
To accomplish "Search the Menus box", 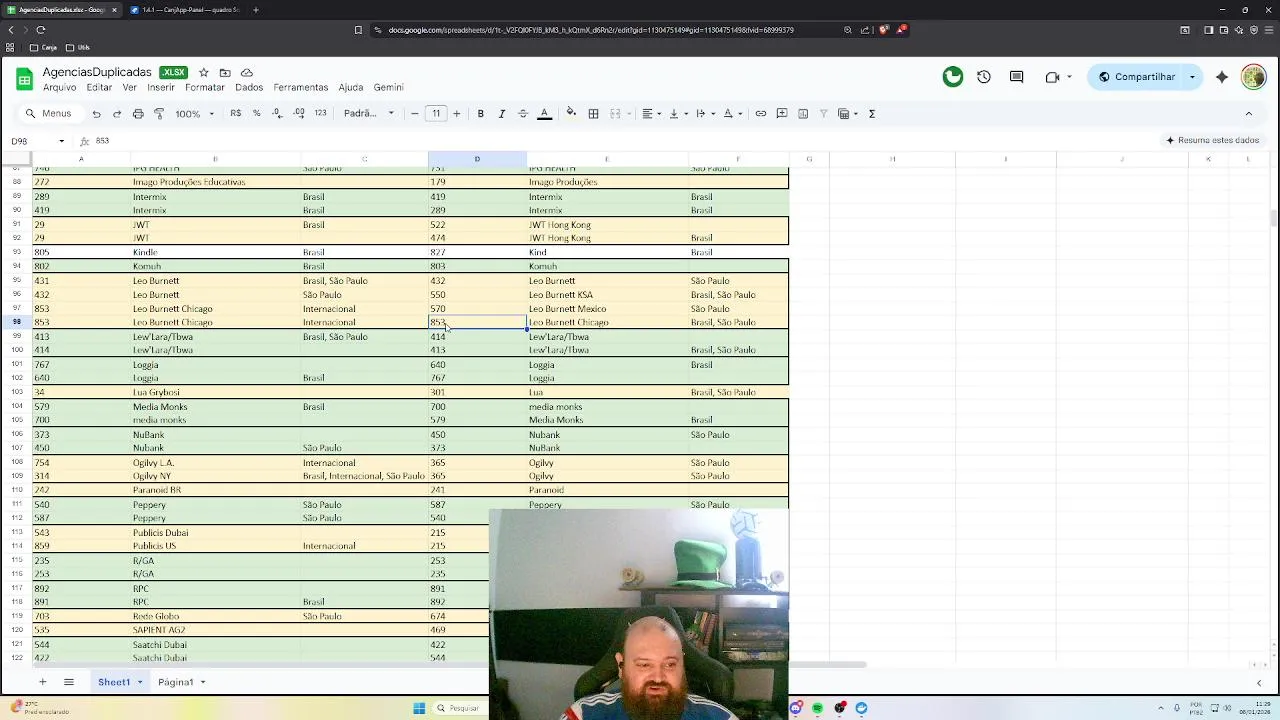I will 48,114.
